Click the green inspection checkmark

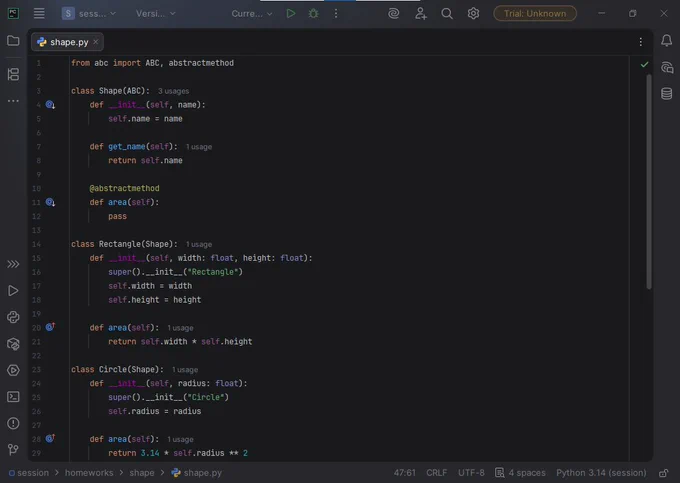coord(644,65)
